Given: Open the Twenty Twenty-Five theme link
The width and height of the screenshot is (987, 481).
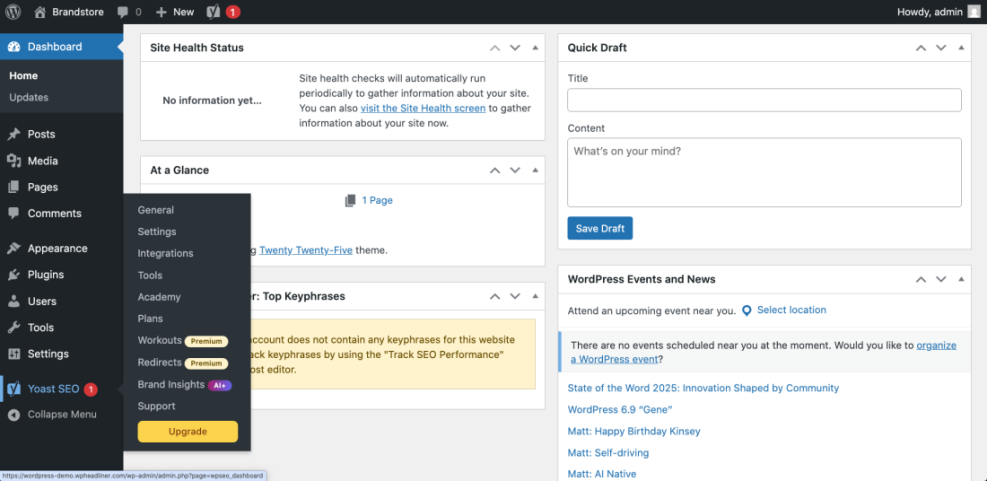Looking at the screenshot, I should 306,250.
